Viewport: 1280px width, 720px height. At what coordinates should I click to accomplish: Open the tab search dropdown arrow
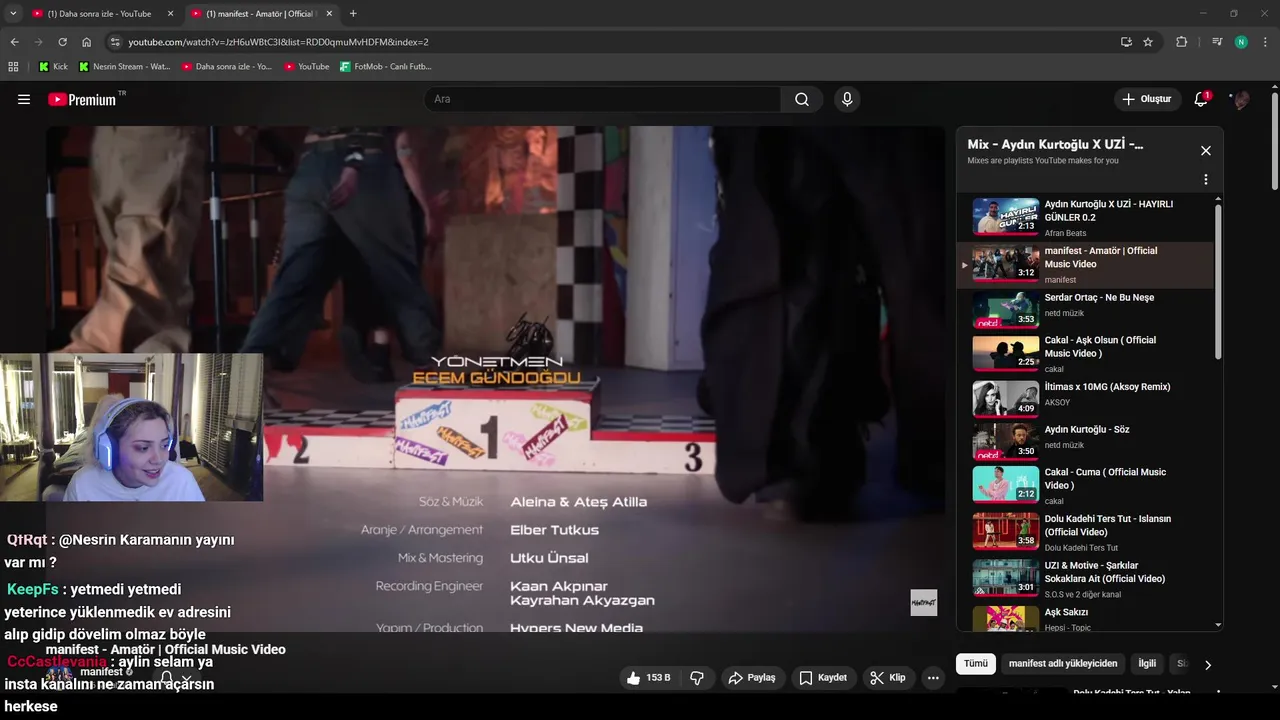(x=13, y=14)
